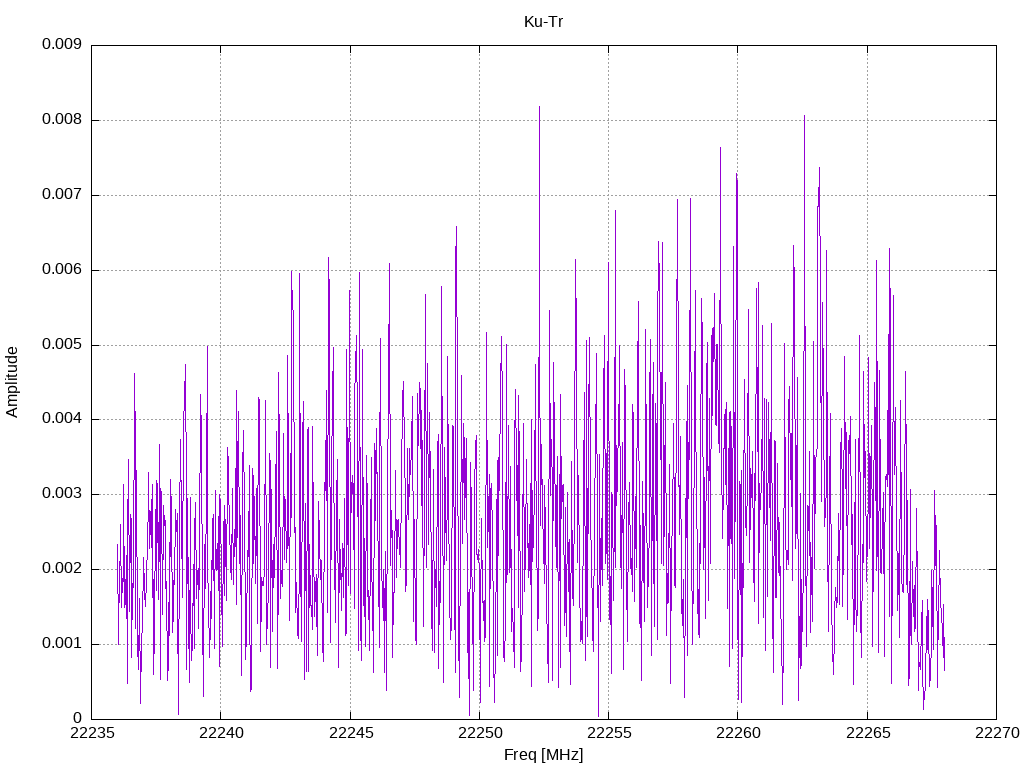
Task: Select the y-axis label "Amplitude"
Action: [x=12, y=382]
